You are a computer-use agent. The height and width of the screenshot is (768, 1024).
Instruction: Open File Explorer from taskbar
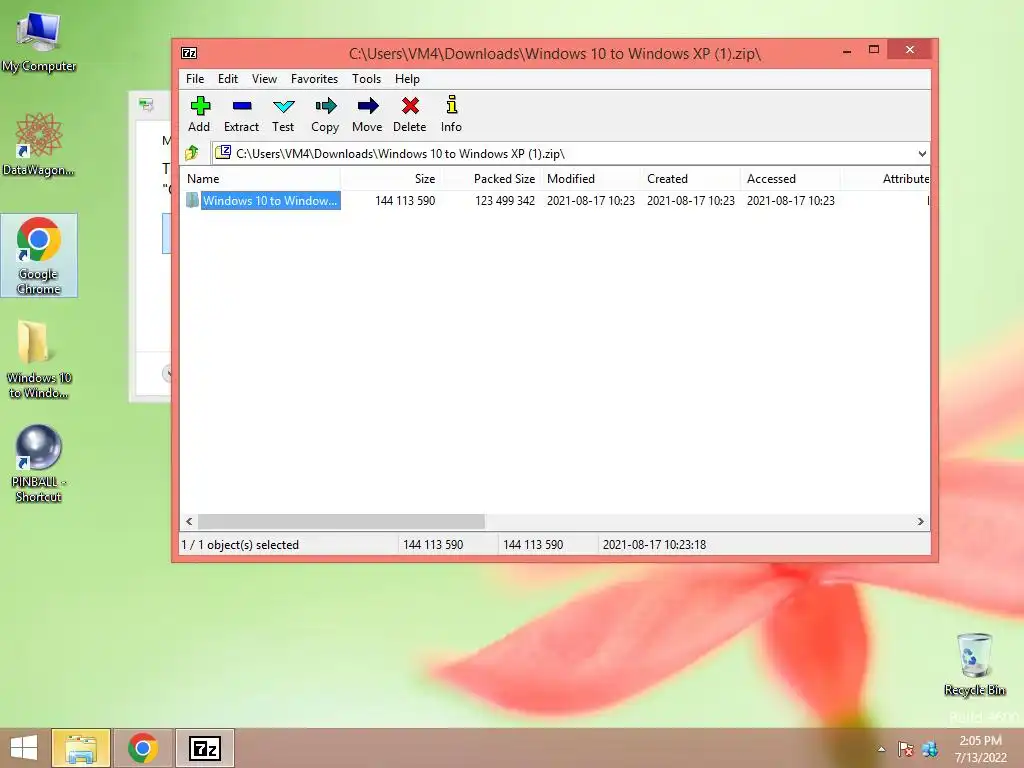(x=81, y=748)
